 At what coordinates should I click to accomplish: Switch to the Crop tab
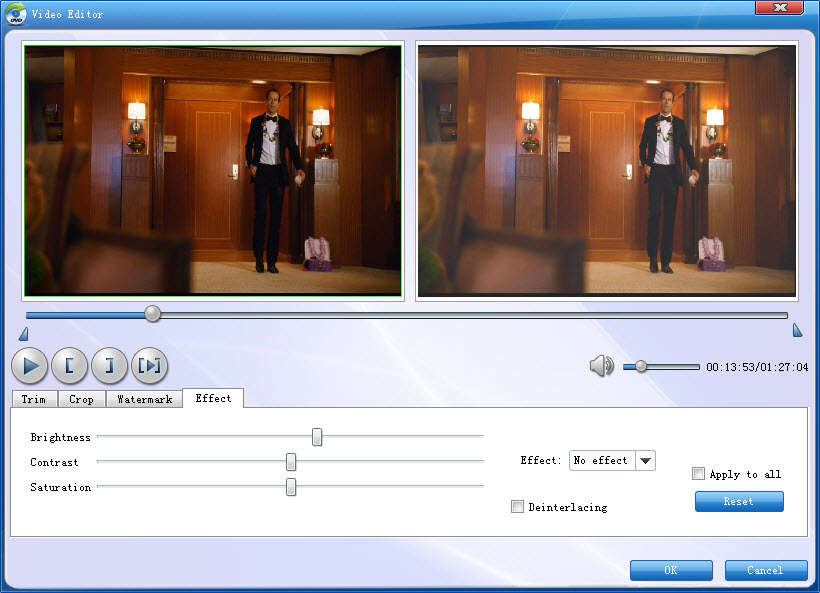click(x=82, y=399)
